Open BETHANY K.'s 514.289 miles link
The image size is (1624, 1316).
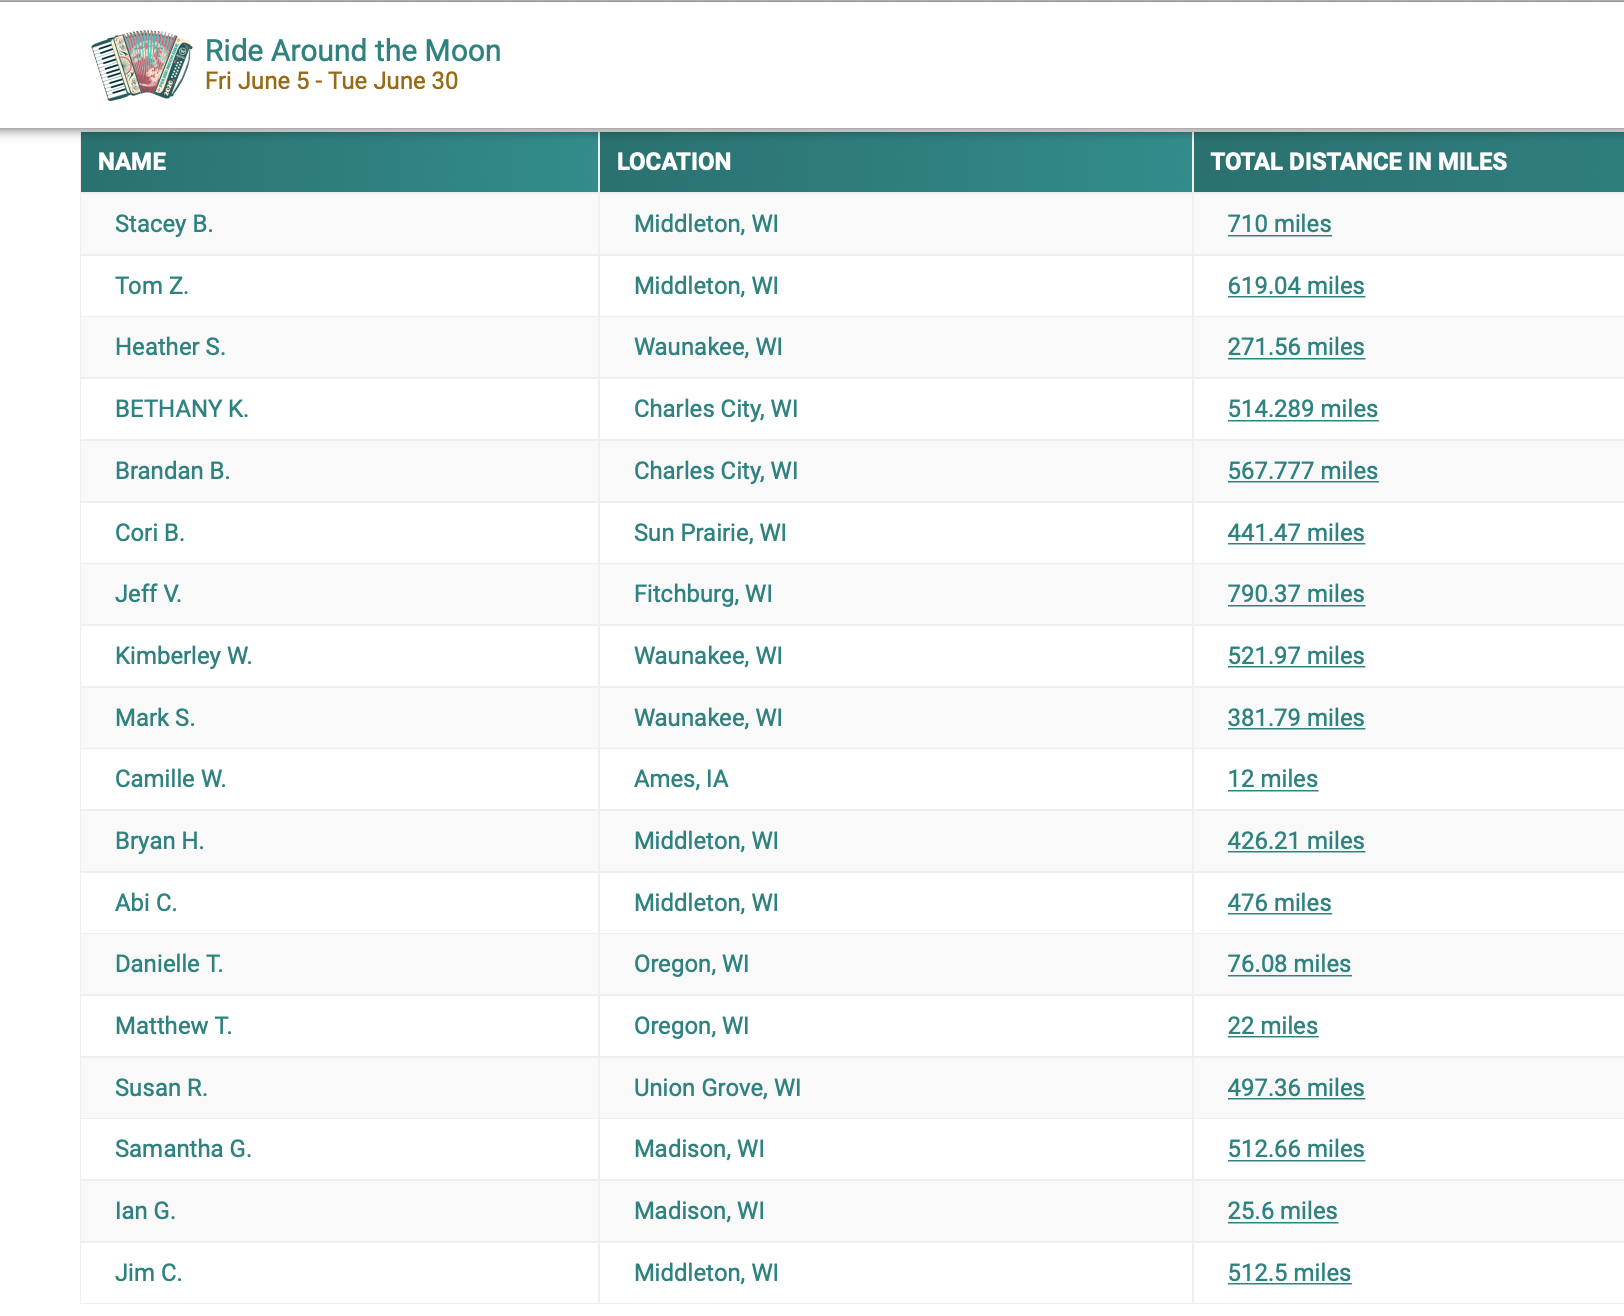click(1302, 409)
